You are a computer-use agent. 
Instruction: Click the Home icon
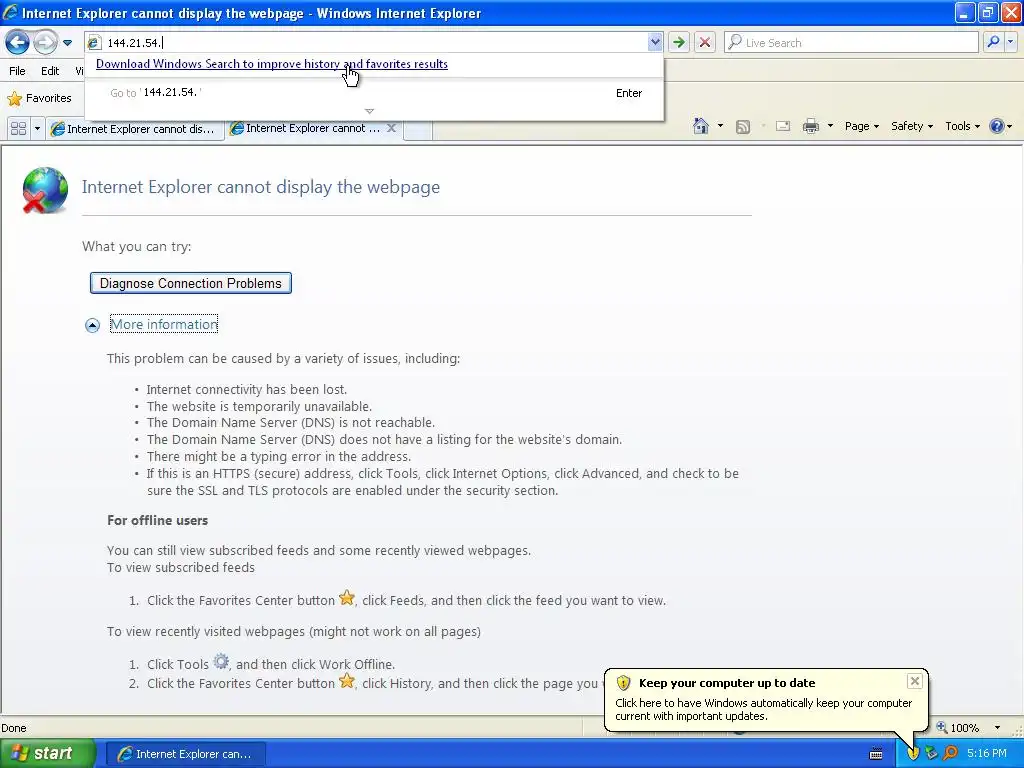click(701, 126)
